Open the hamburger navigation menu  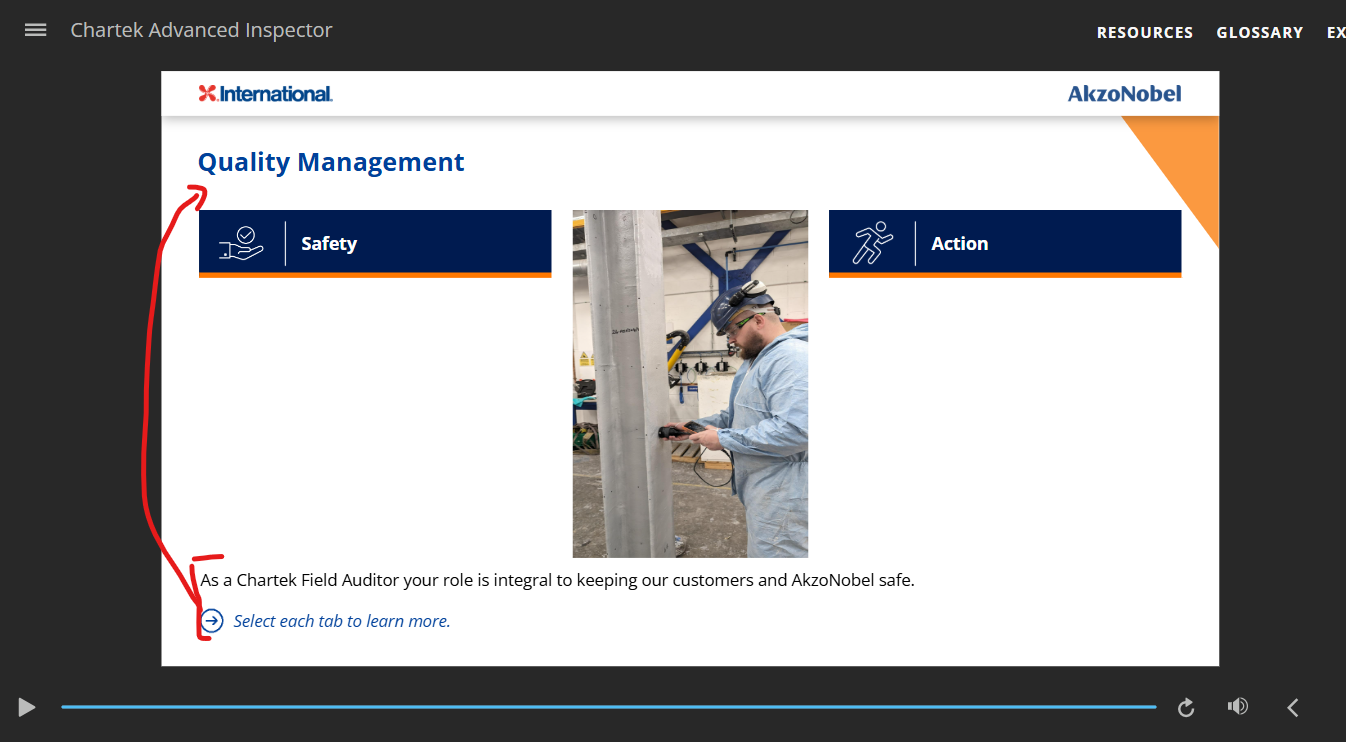click(x=36, y=30)
